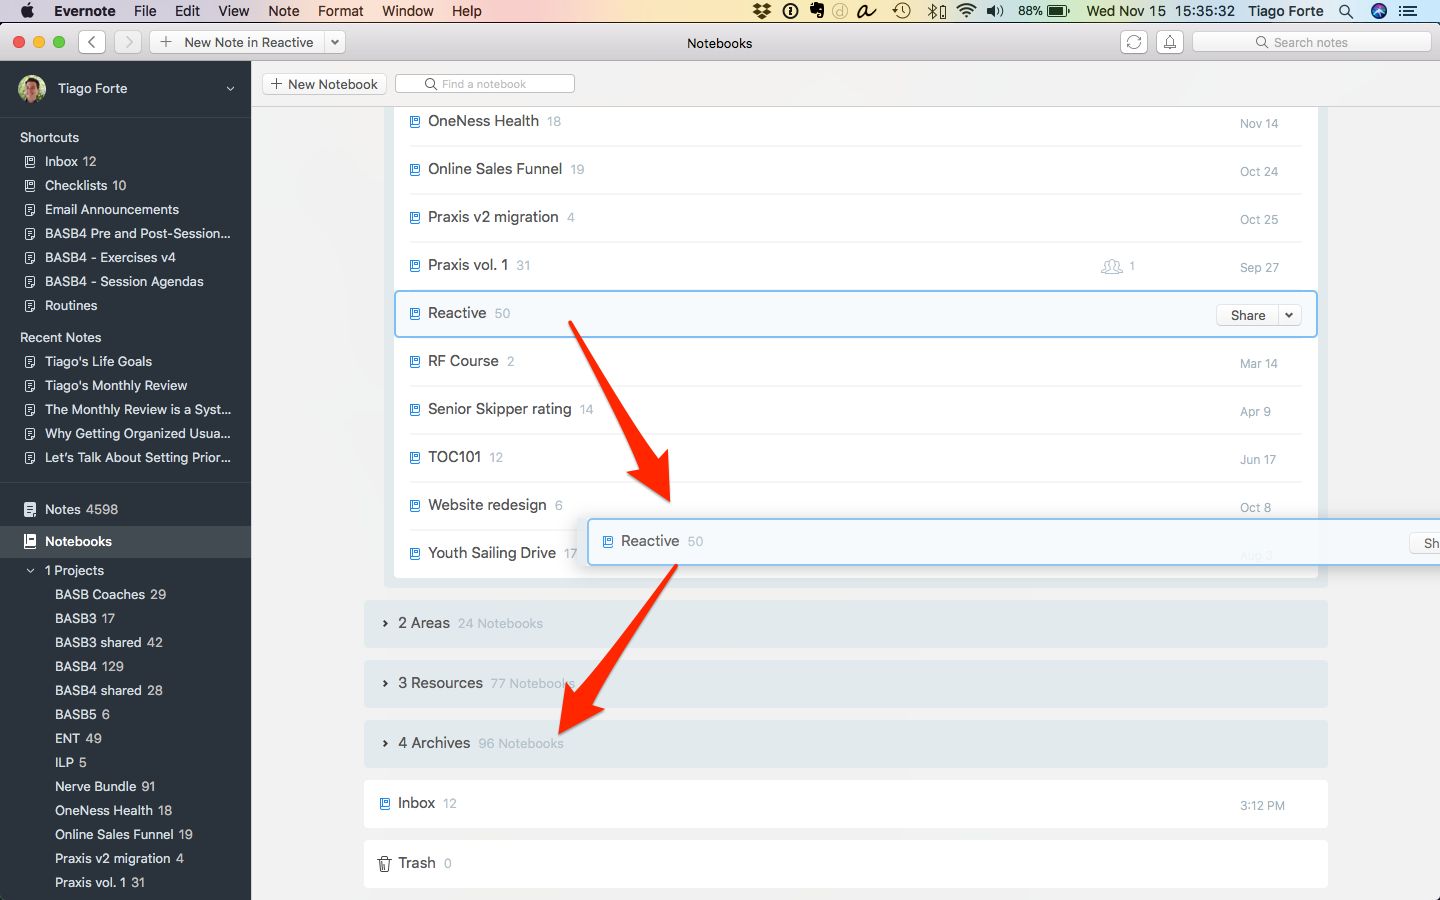Select Nerve Bundle in the sidebar

click(105, 786)
